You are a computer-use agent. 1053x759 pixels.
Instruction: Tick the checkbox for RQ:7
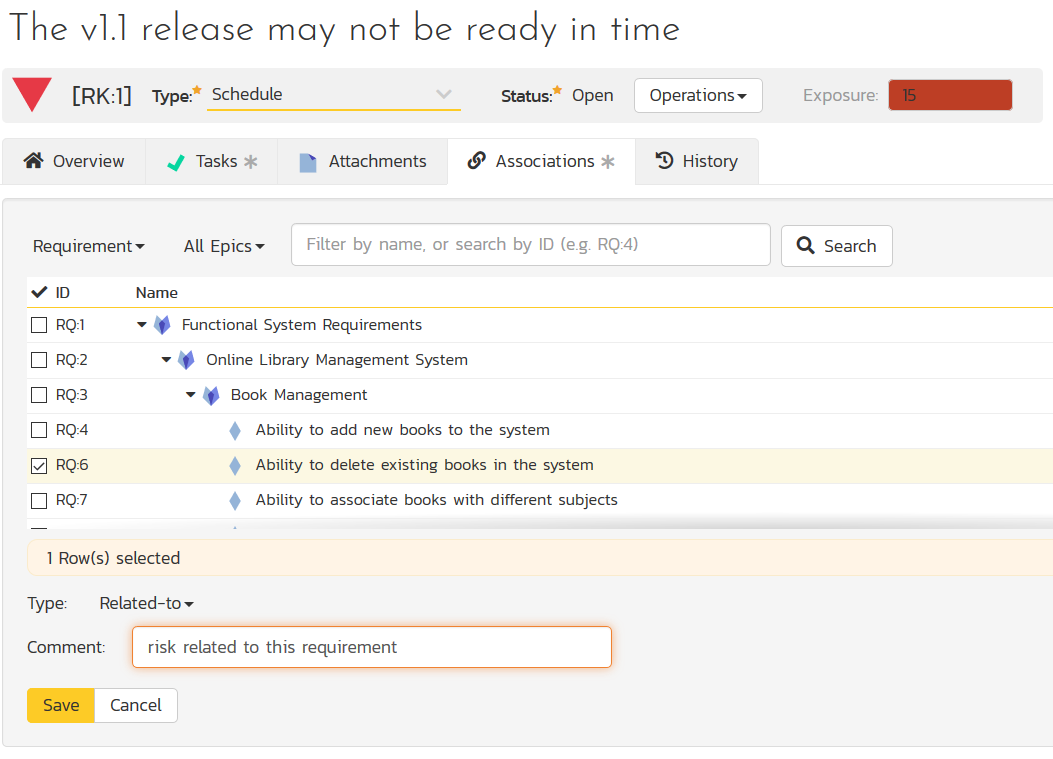click(39, 500)
